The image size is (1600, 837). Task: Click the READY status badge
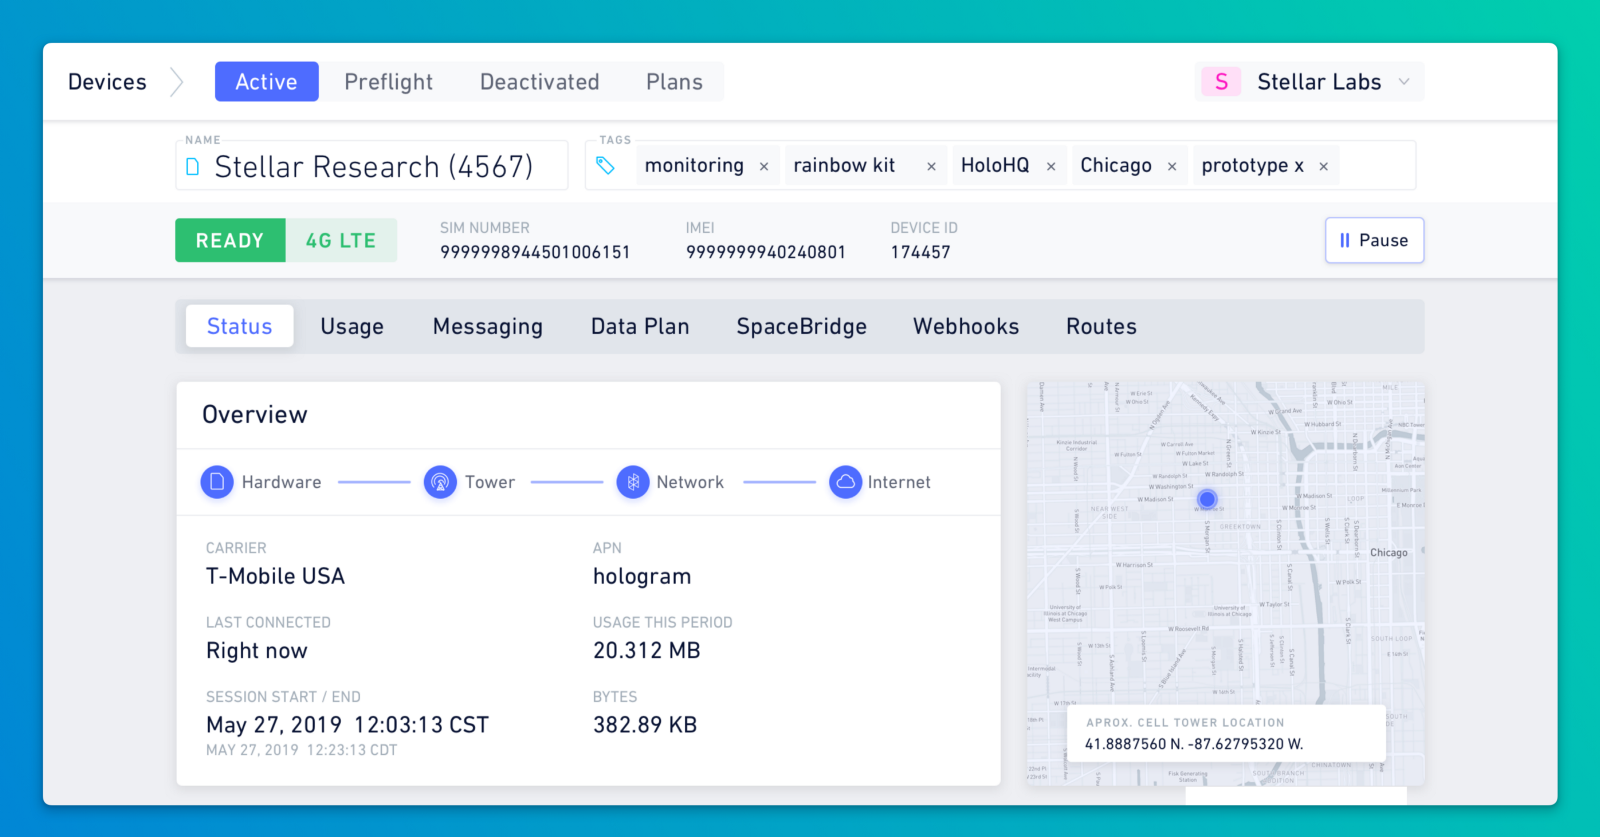coord(230,240)
